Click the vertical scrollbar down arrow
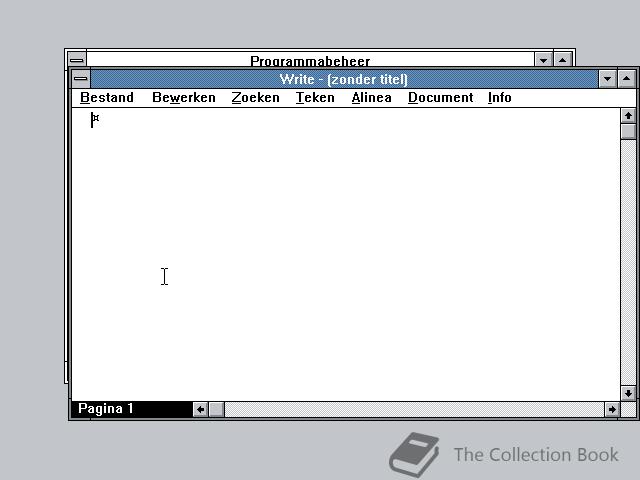640x480 pixels. (x=628, y=393)
